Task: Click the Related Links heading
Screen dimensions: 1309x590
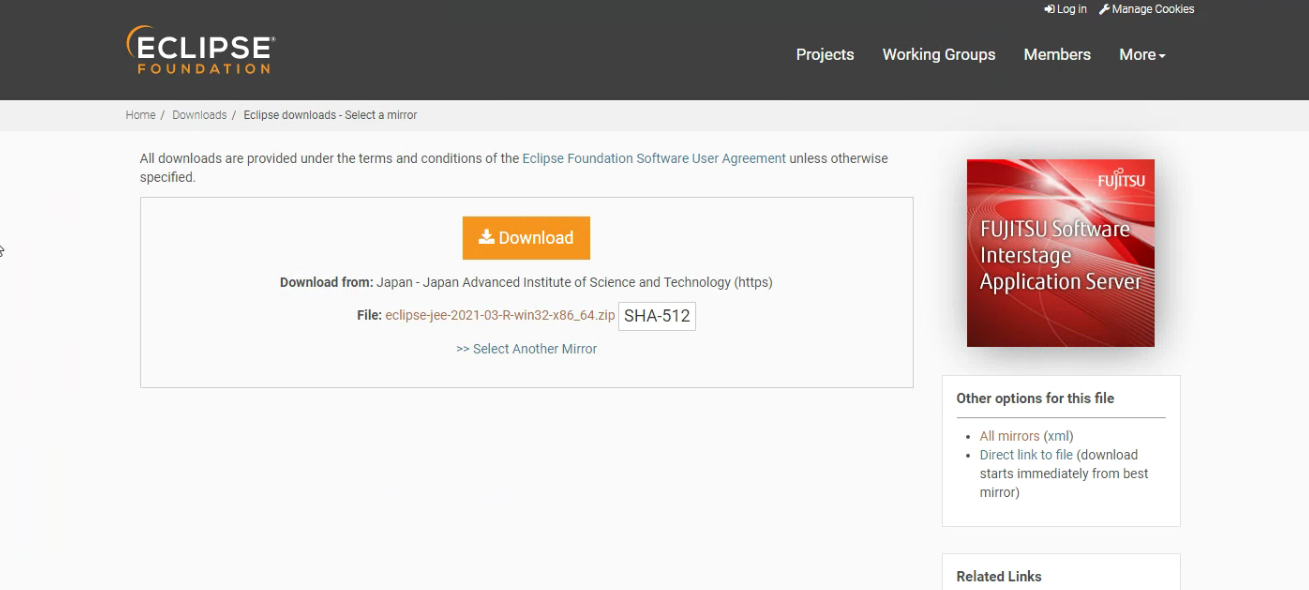Action: coord(999,576)
